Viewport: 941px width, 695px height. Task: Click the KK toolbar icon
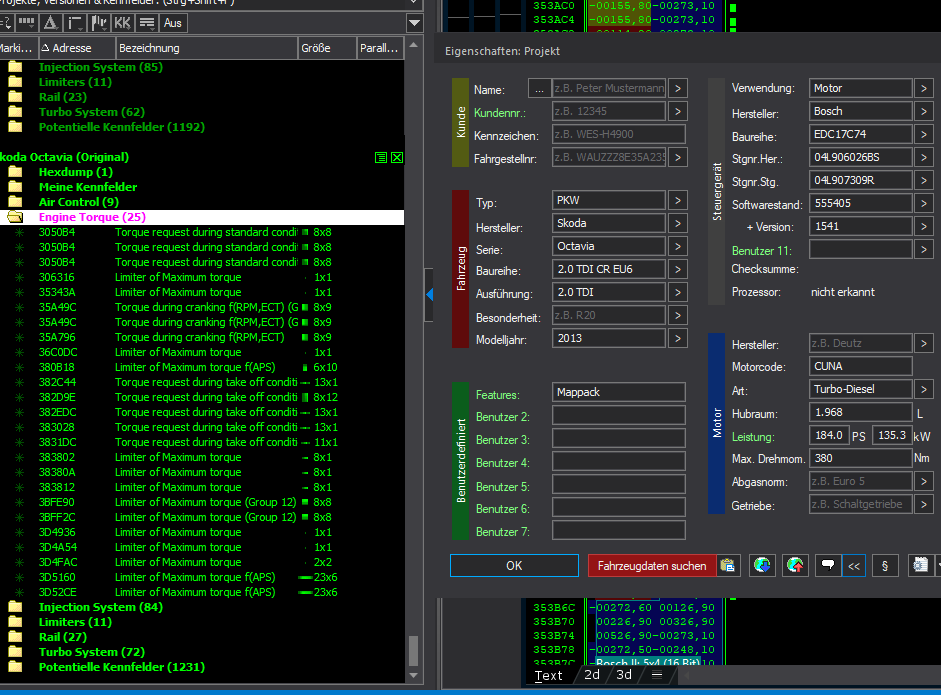[x=123, y=22]
